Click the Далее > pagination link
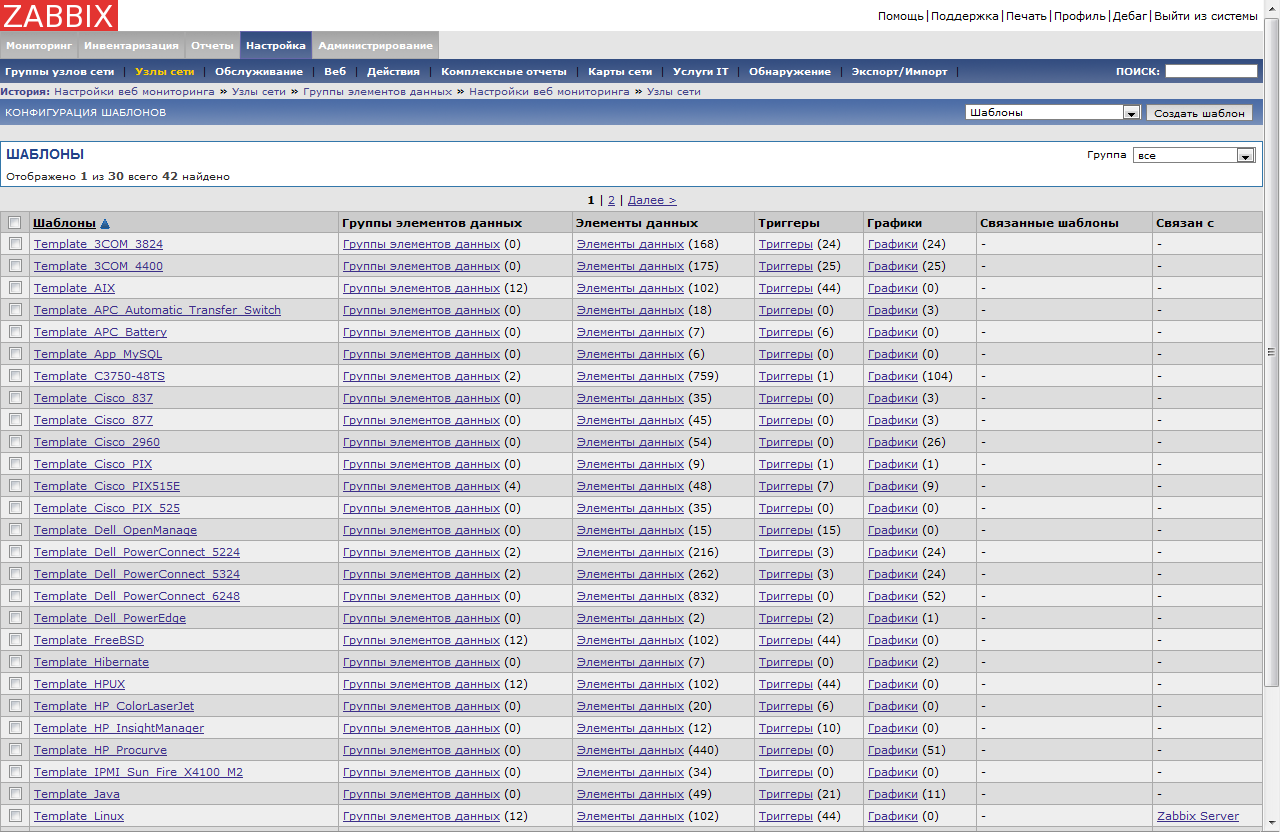Screen dimensions: 1280x832 pyautogui.click(x=651, y=200)
